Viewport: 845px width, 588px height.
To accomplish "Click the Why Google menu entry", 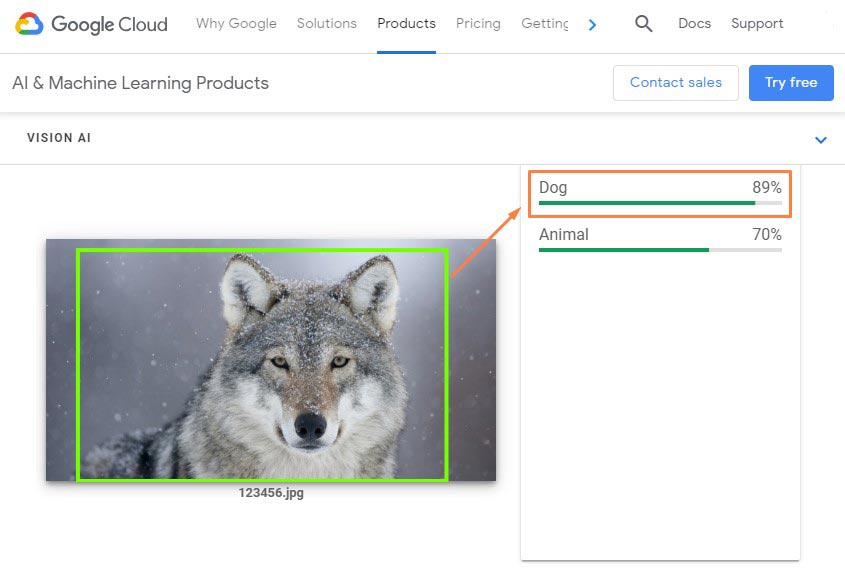I will coord(236,23).
